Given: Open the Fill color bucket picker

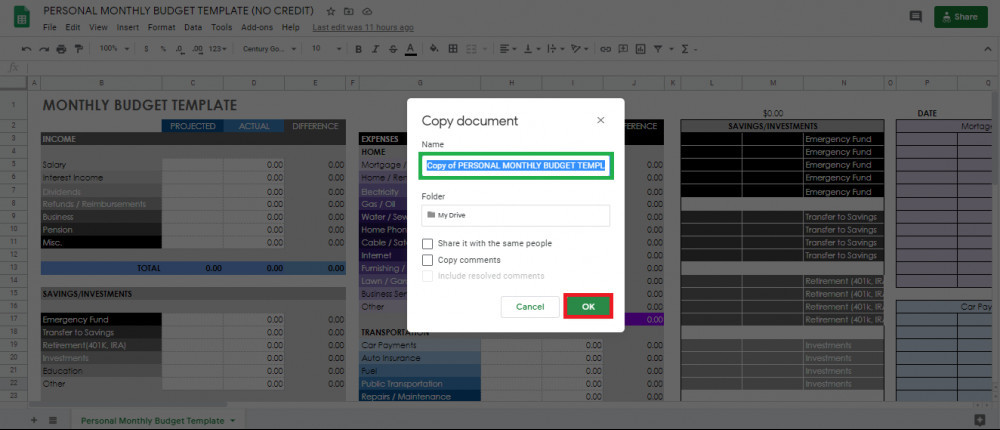Looking at the screenshot, I should [434, 48].
